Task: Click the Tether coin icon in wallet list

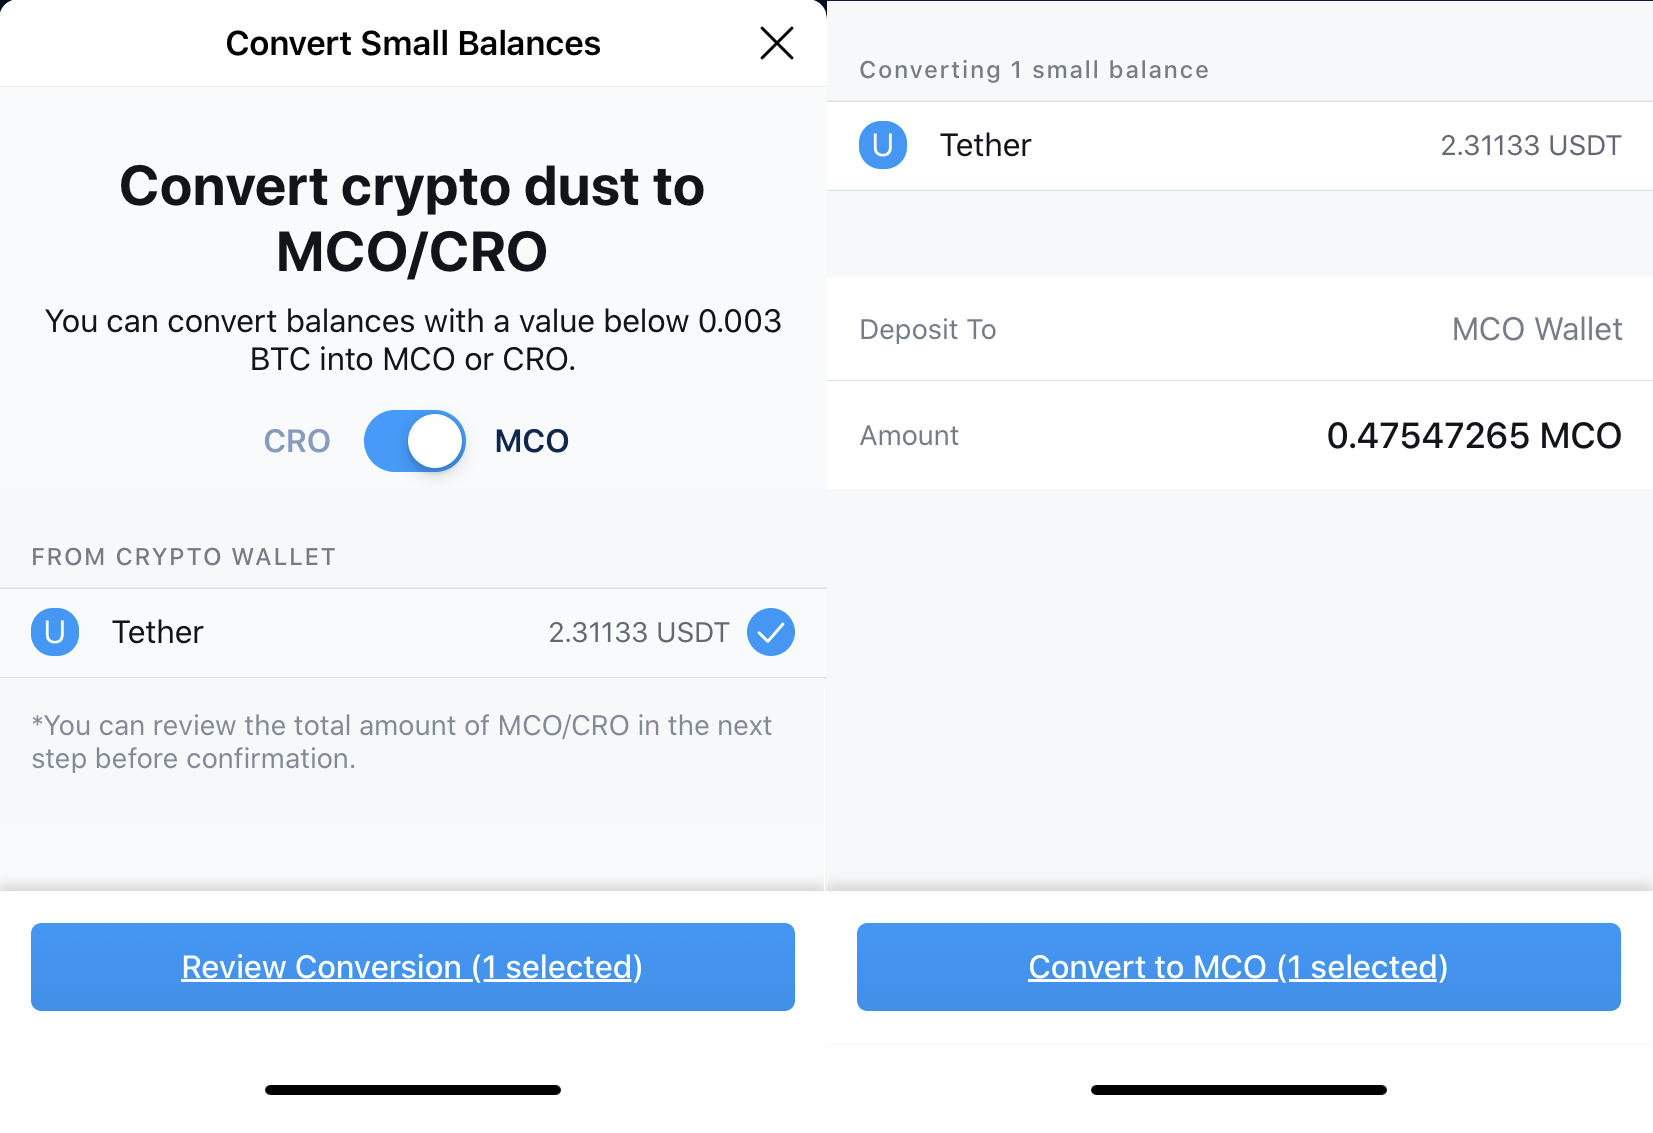Action: pyautogui.click(x=55, y=632)
